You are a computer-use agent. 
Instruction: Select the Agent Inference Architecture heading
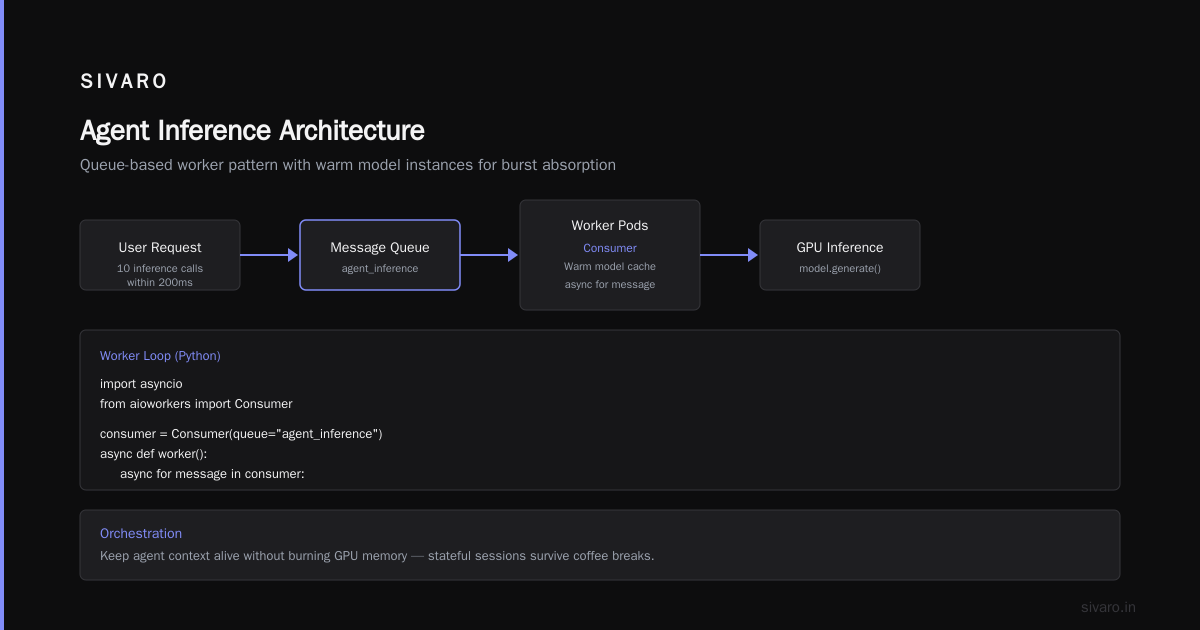252,131
